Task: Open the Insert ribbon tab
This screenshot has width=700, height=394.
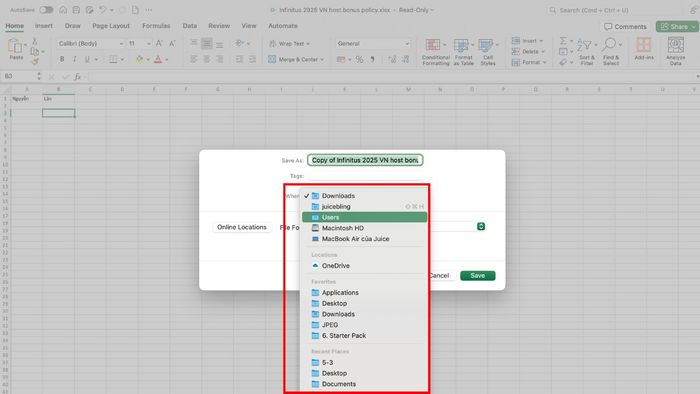Action: pyautogui.click(x=44, y=26)
